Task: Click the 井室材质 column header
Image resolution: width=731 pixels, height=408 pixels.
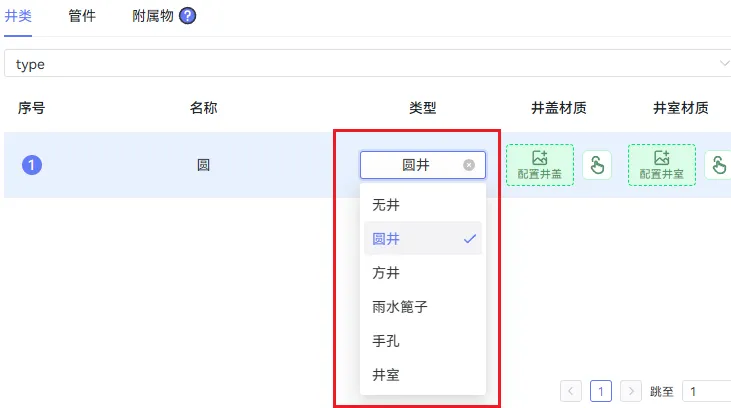Action: pos(681,108)
